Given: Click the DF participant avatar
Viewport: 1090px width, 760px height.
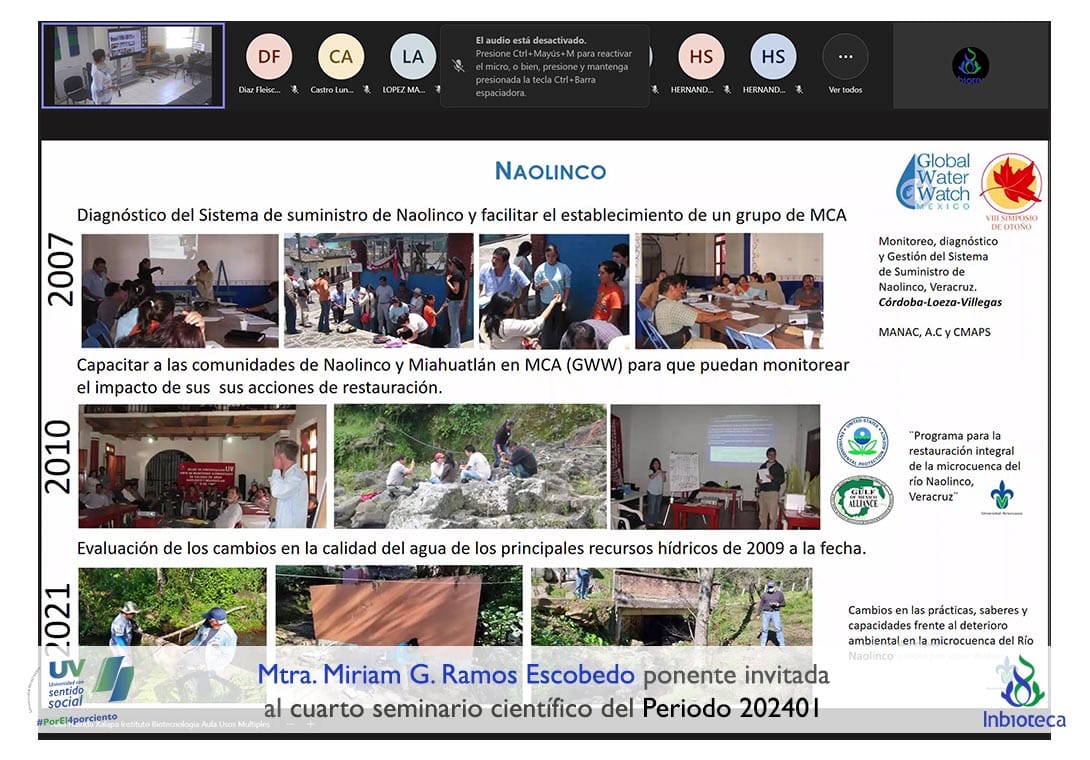Looking at the screenshot, I should (x=269, y=57).
